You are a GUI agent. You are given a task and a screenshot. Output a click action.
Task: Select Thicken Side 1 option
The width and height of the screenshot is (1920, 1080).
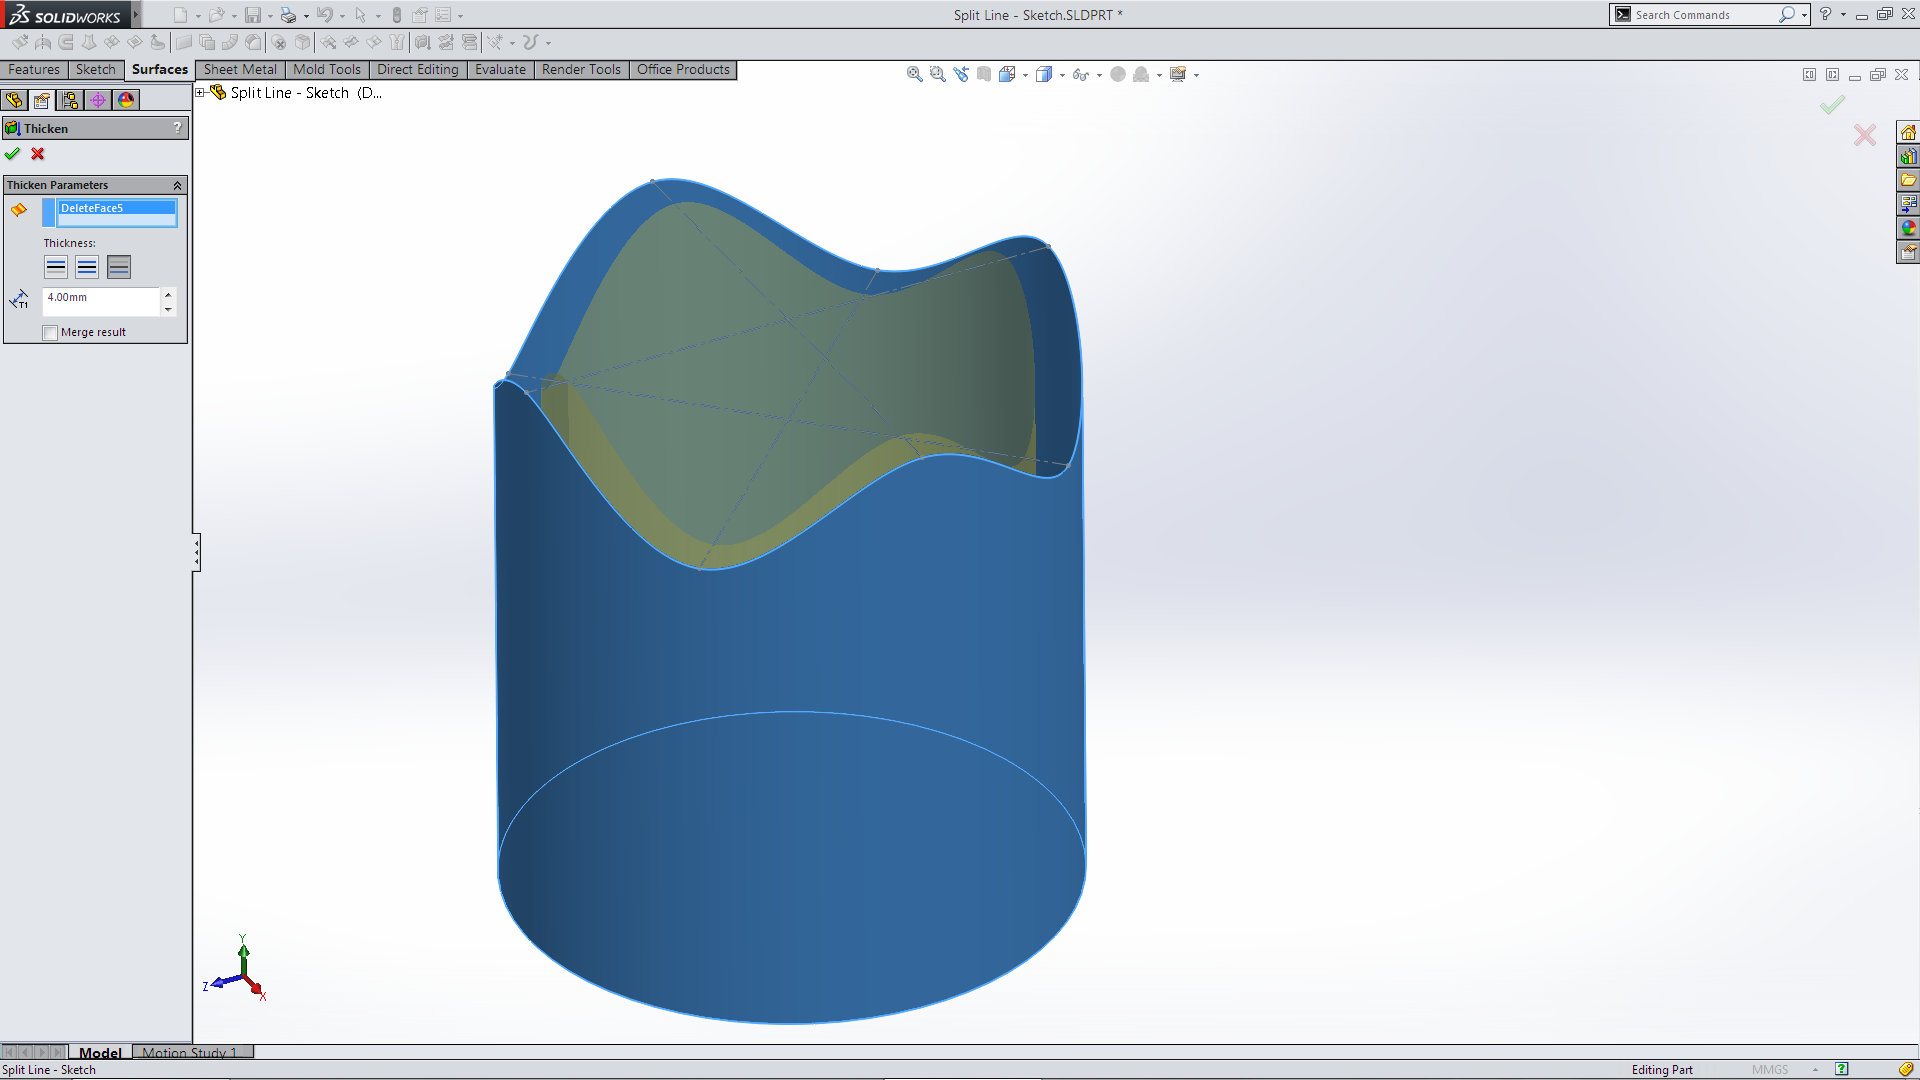pyautogui.click(x=56, y=267)
